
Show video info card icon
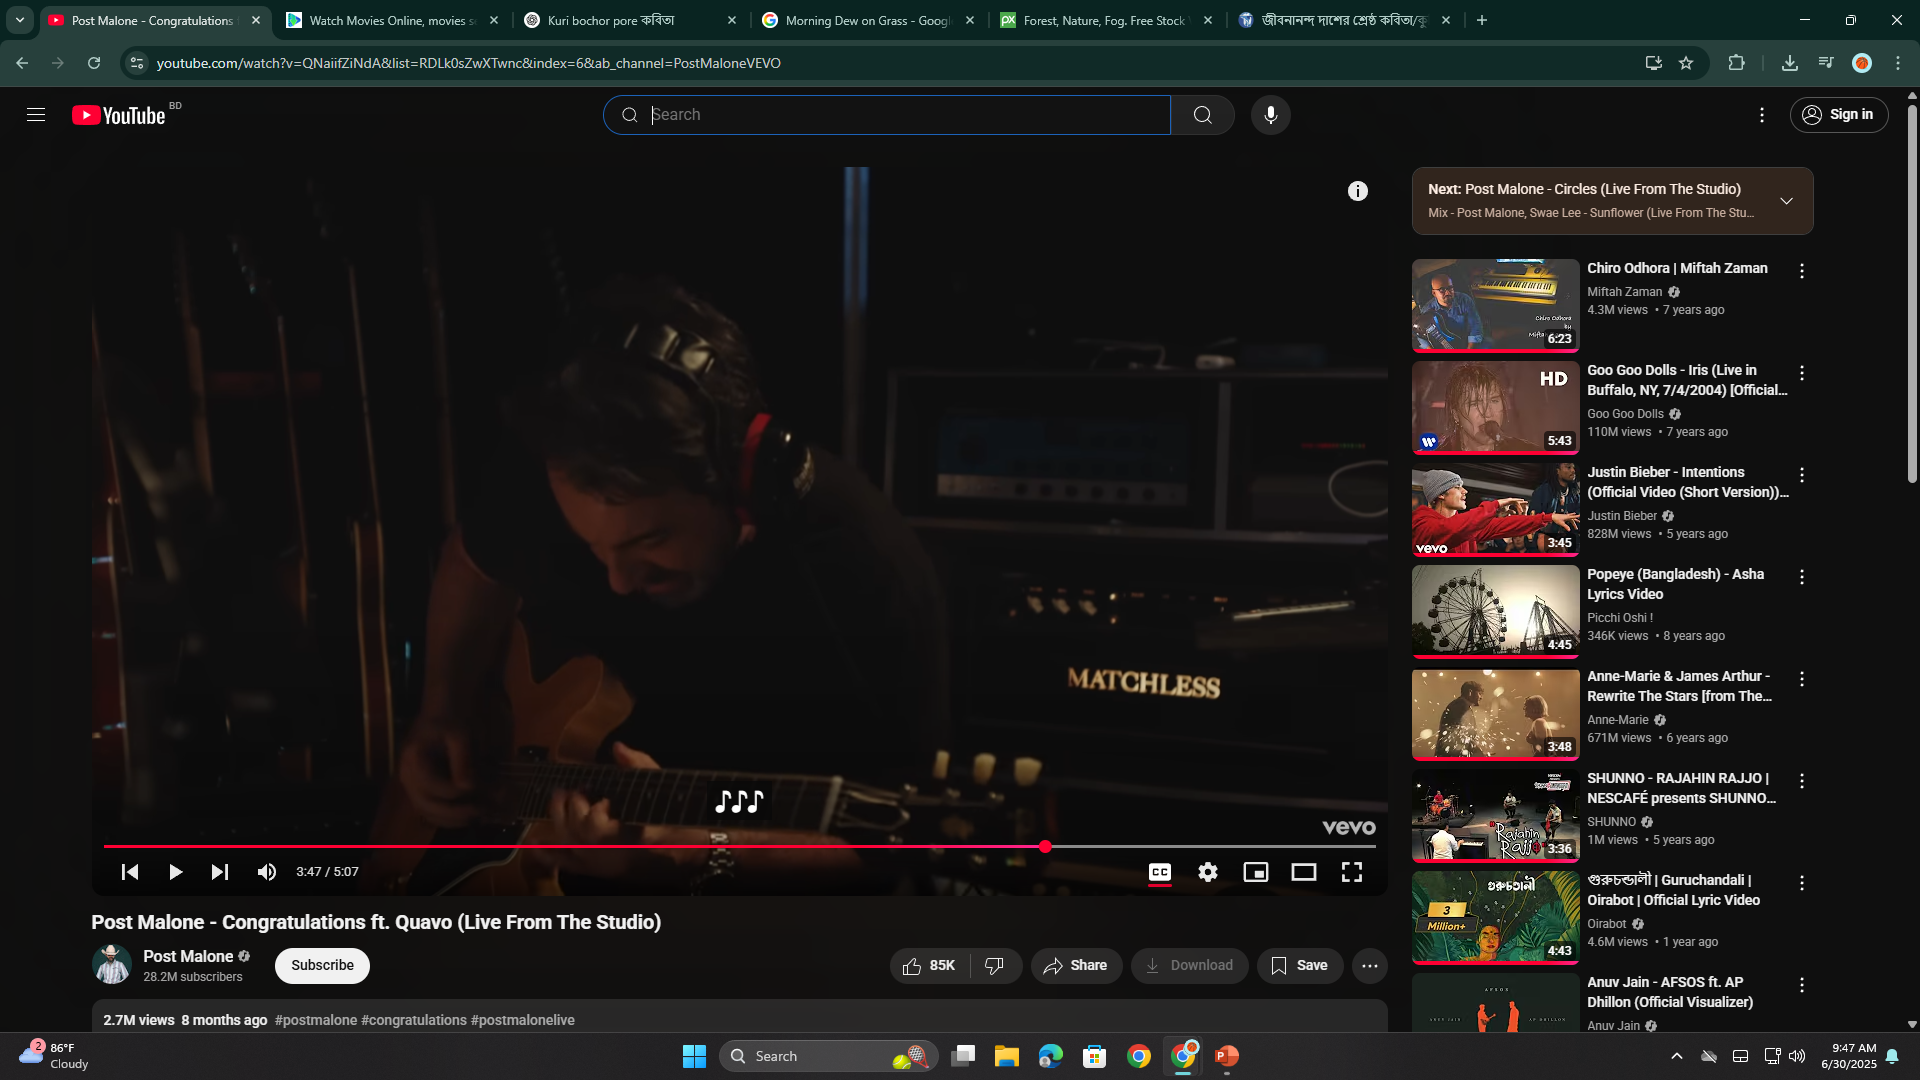pos(1357,191)
